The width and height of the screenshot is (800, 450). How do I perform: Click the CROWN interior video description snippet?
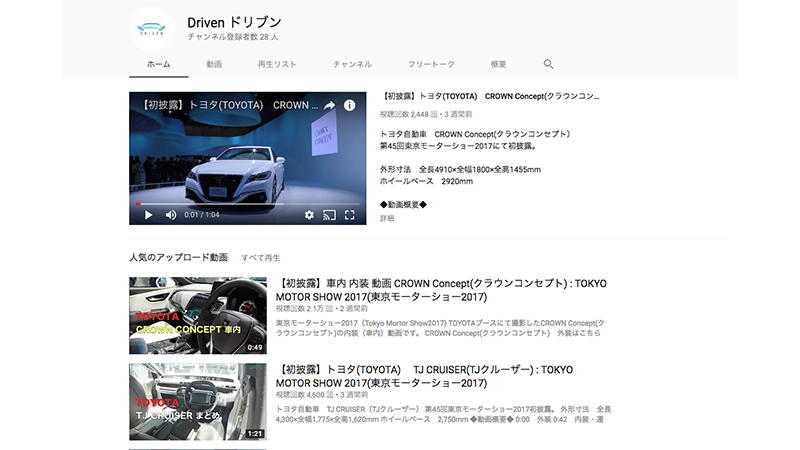click(x=440, y=328)
